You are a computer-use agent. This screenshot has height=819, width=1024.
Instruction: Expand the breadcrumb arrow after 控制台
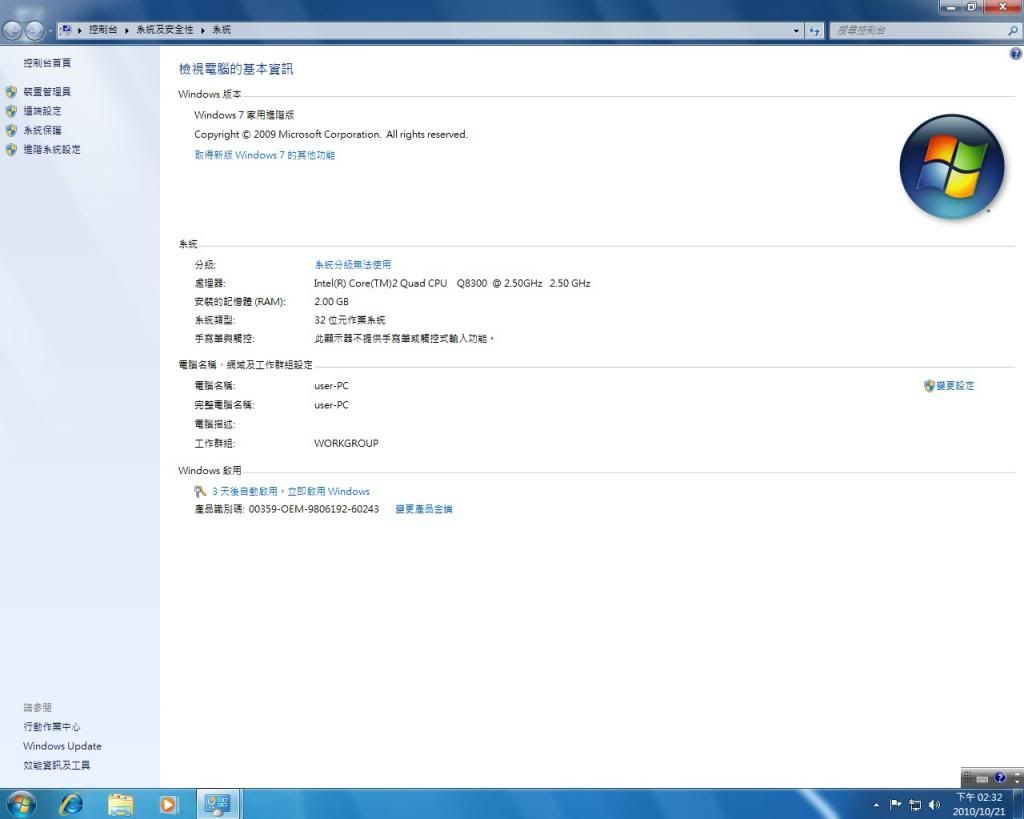coord(127,30)
